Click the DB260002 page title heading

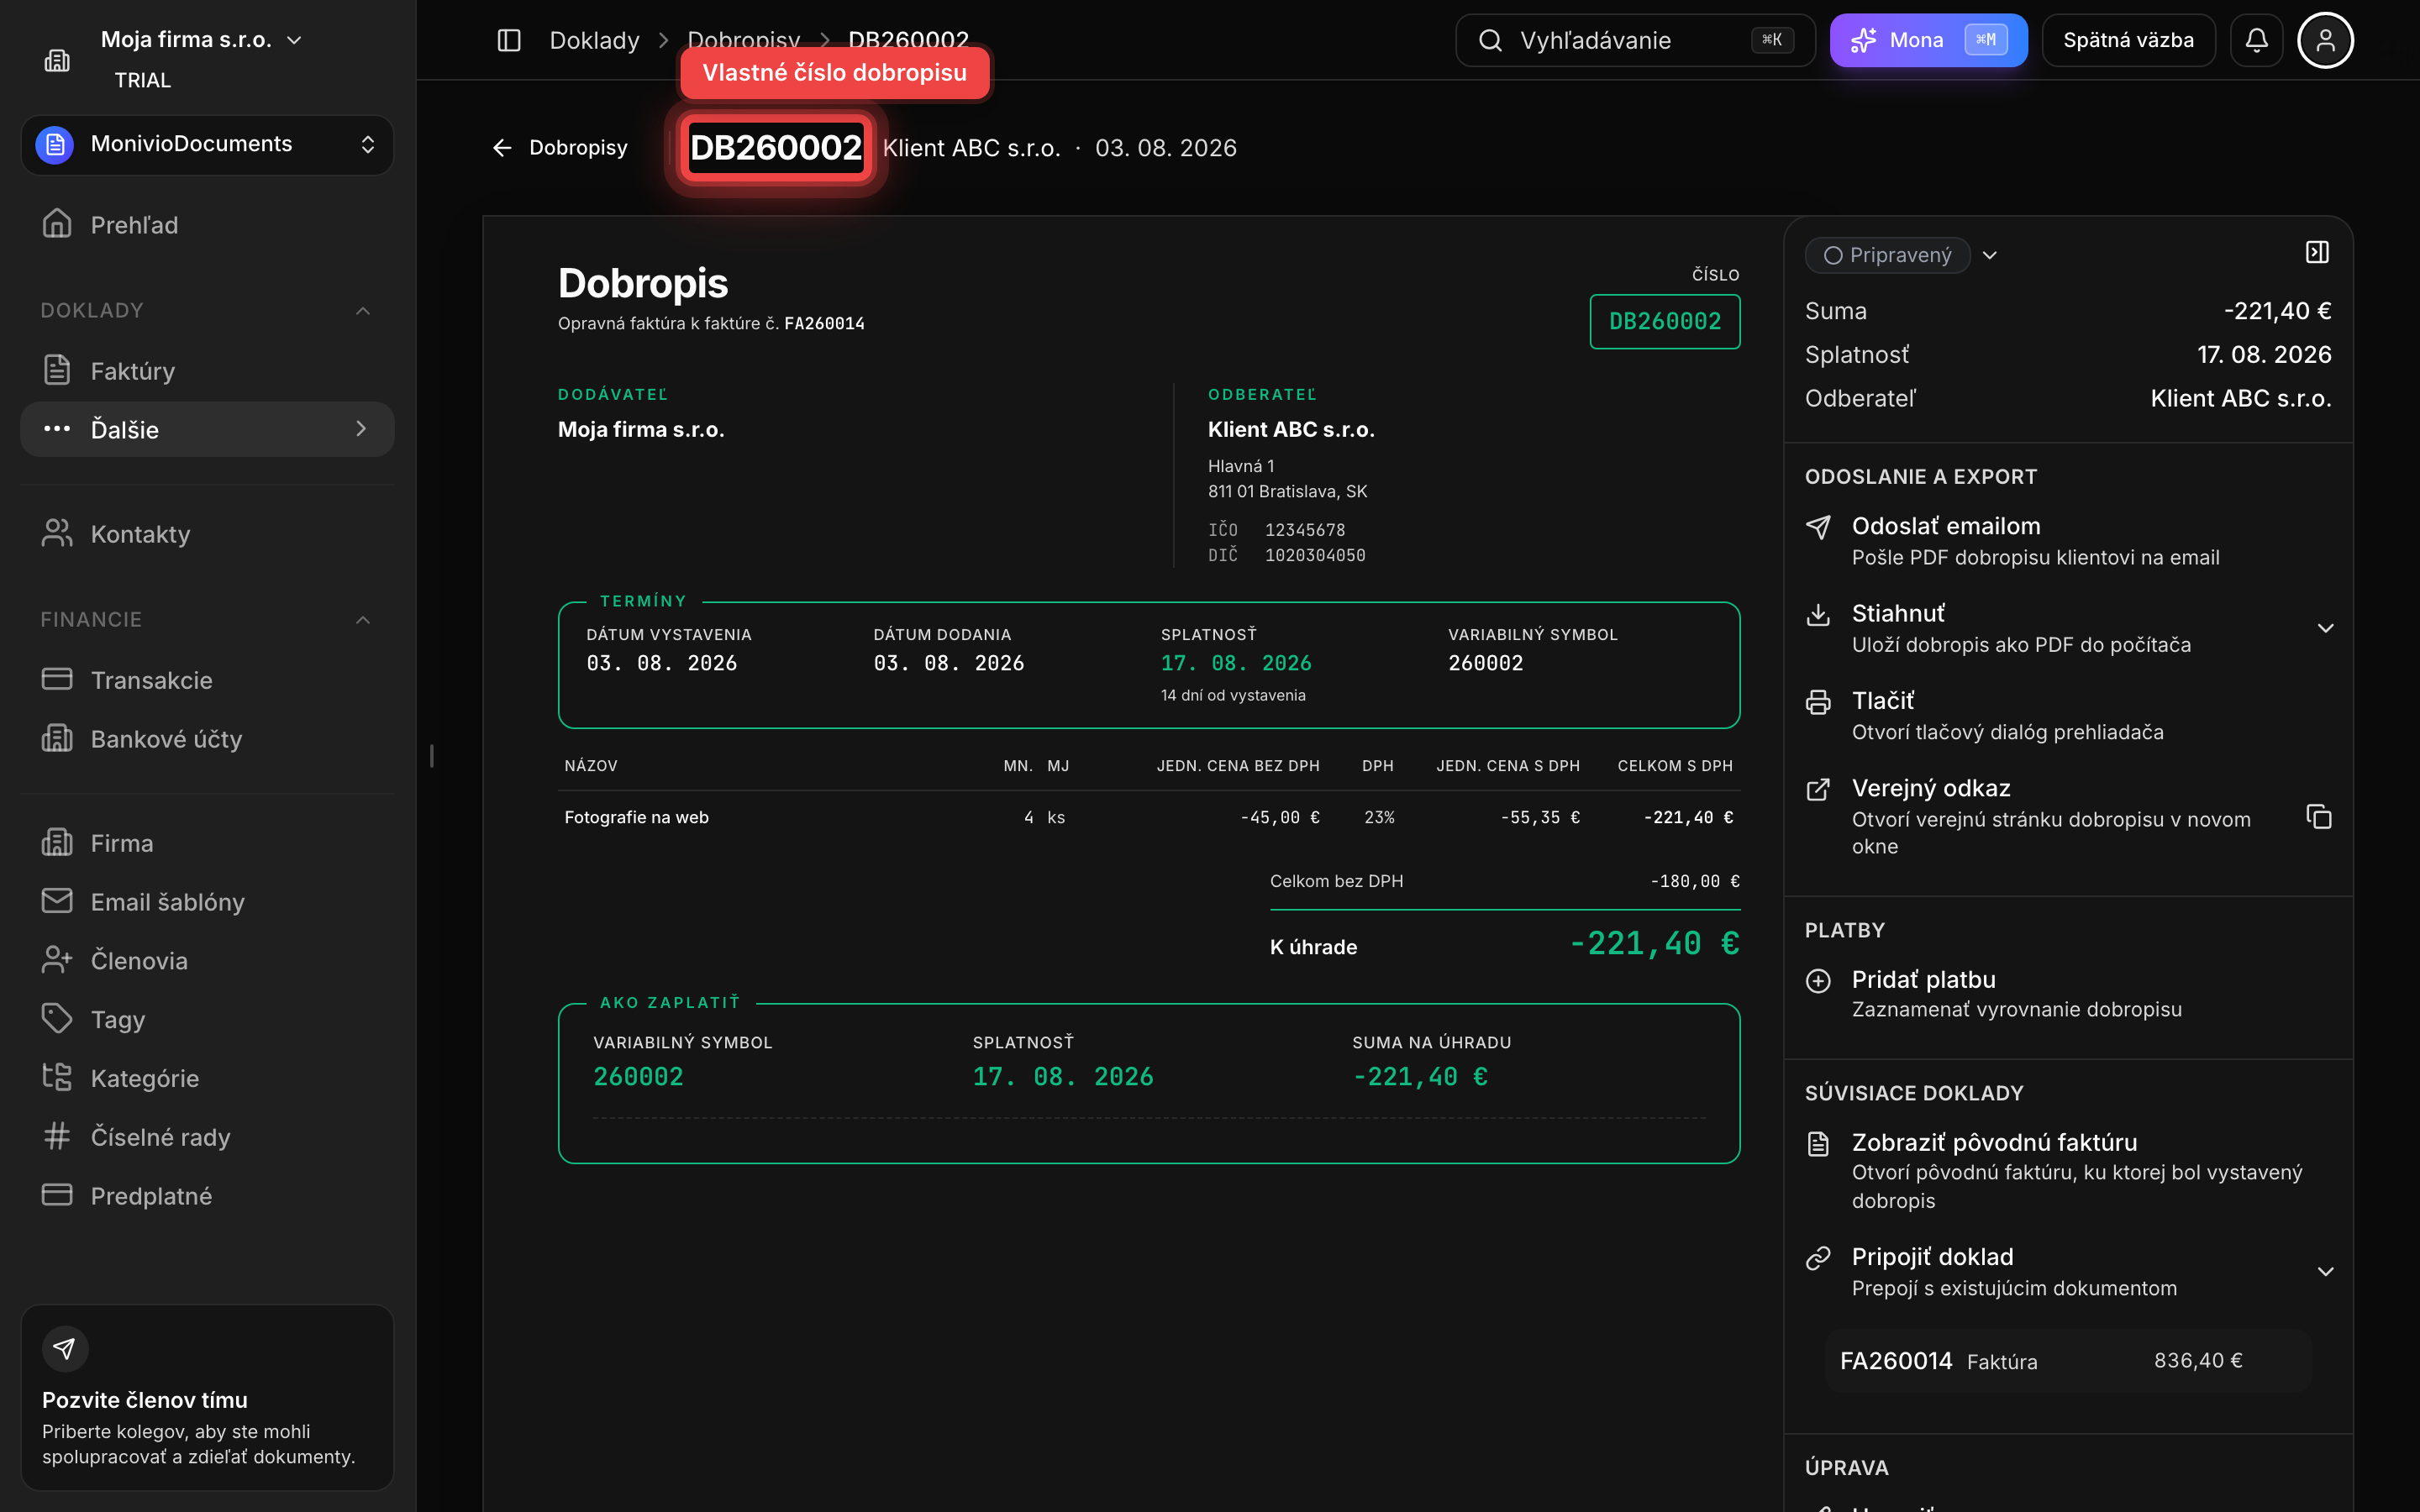tap(775, 148)
